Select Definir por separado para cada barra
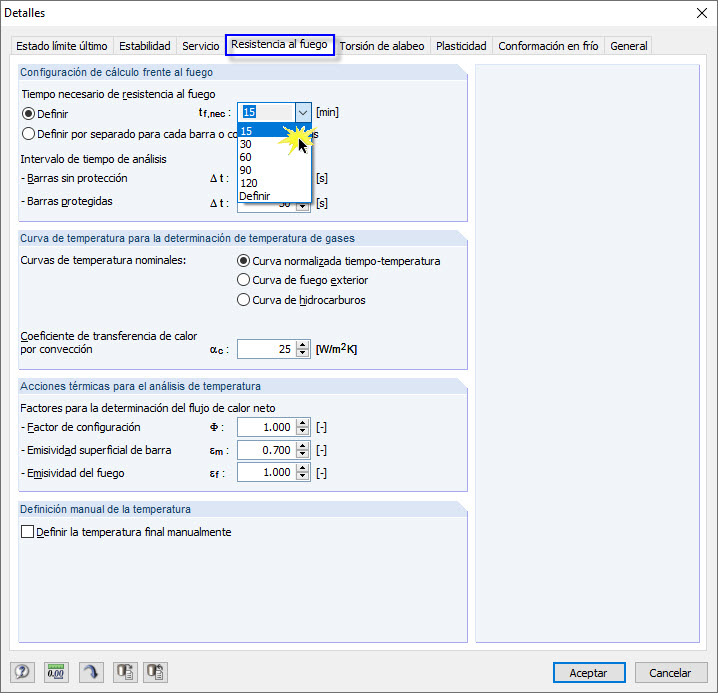The width and height of the screenshot is (718, 693). pos(28,134)
